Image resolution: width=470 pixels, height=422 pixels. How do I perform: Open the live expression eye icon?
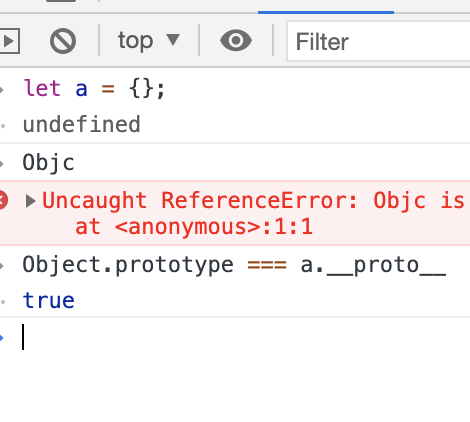pos(236,41)
